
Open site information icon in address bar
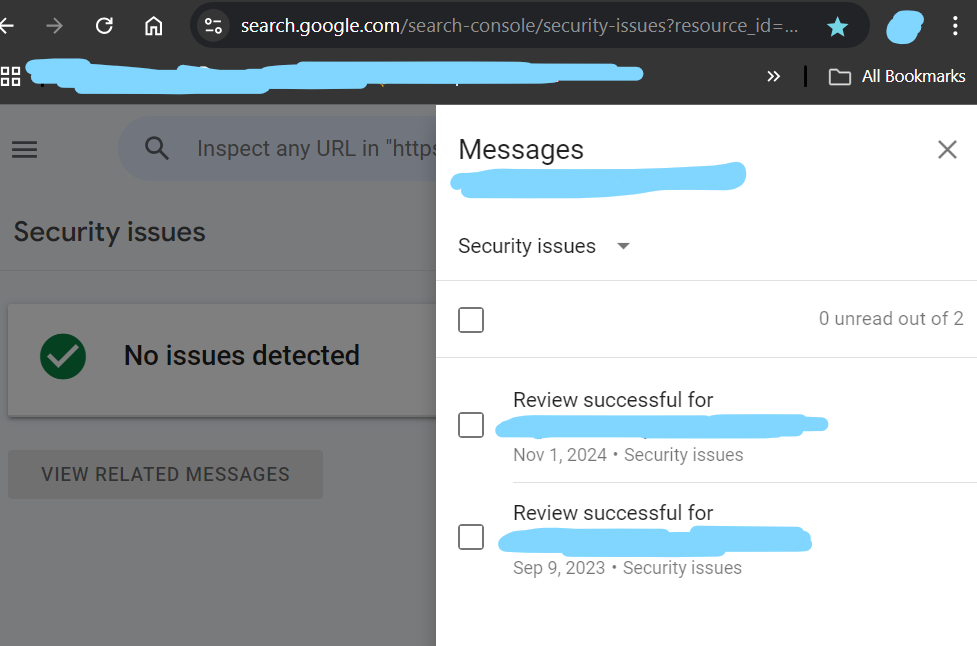click(213, 26)
